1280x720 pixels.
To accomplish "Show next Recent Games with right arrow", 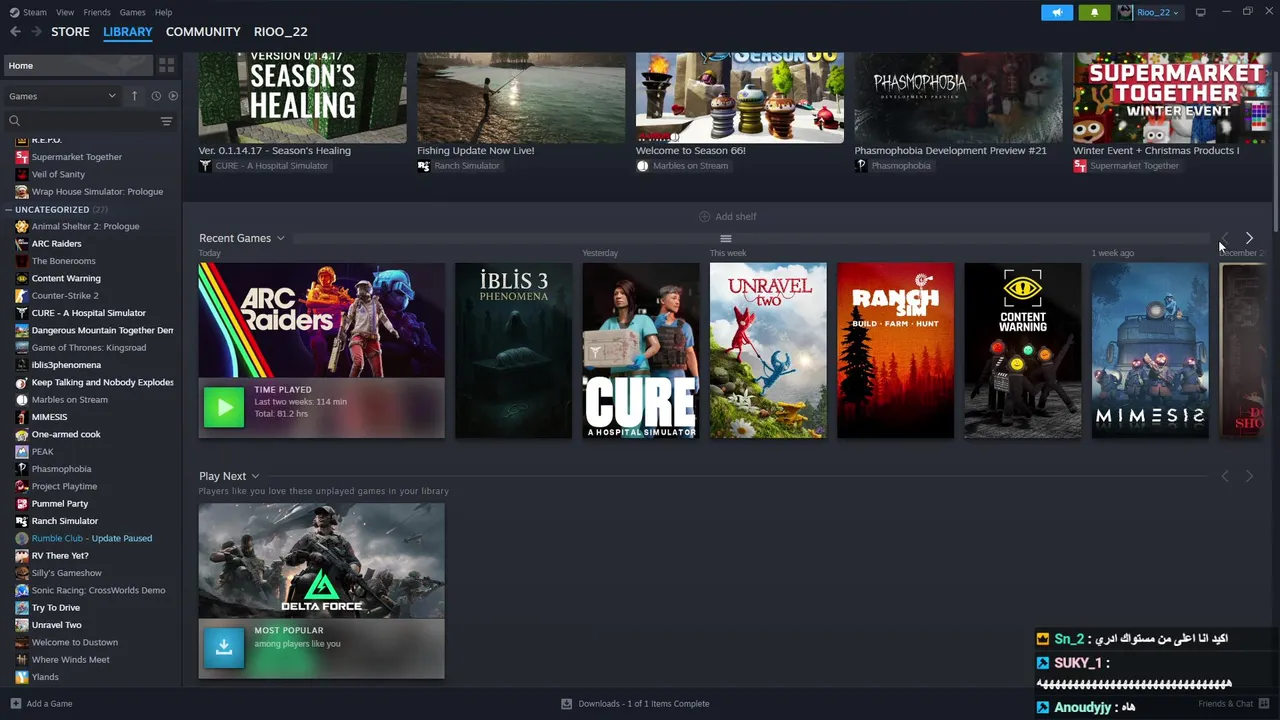I will coord(1249,238).
